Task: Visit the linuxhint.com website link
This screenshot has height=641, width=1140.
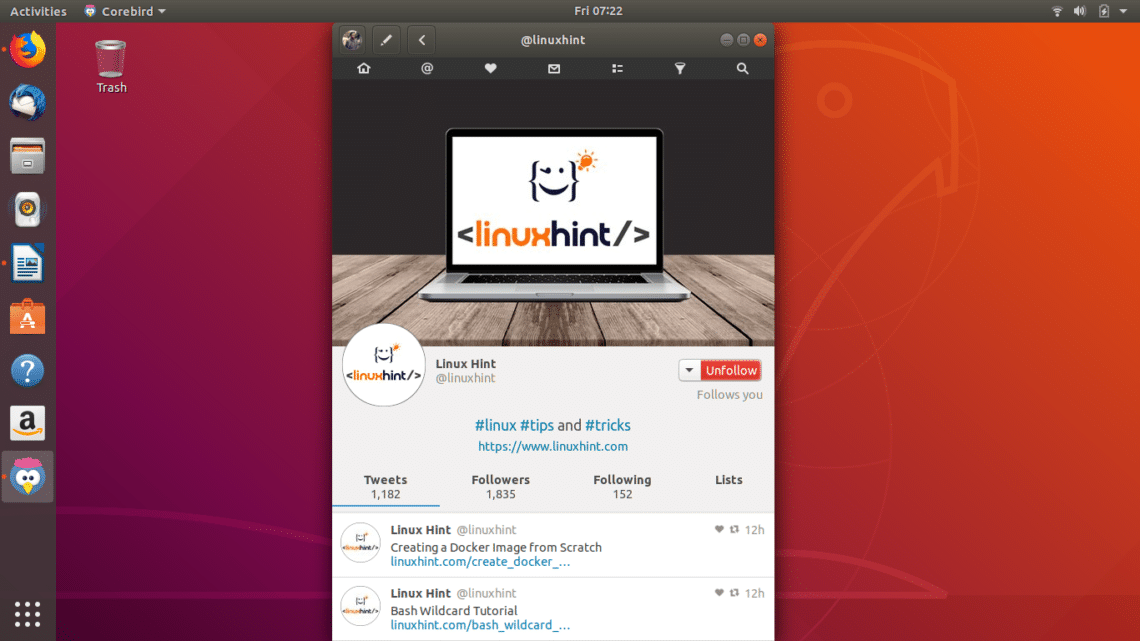Action: point(553,446)
